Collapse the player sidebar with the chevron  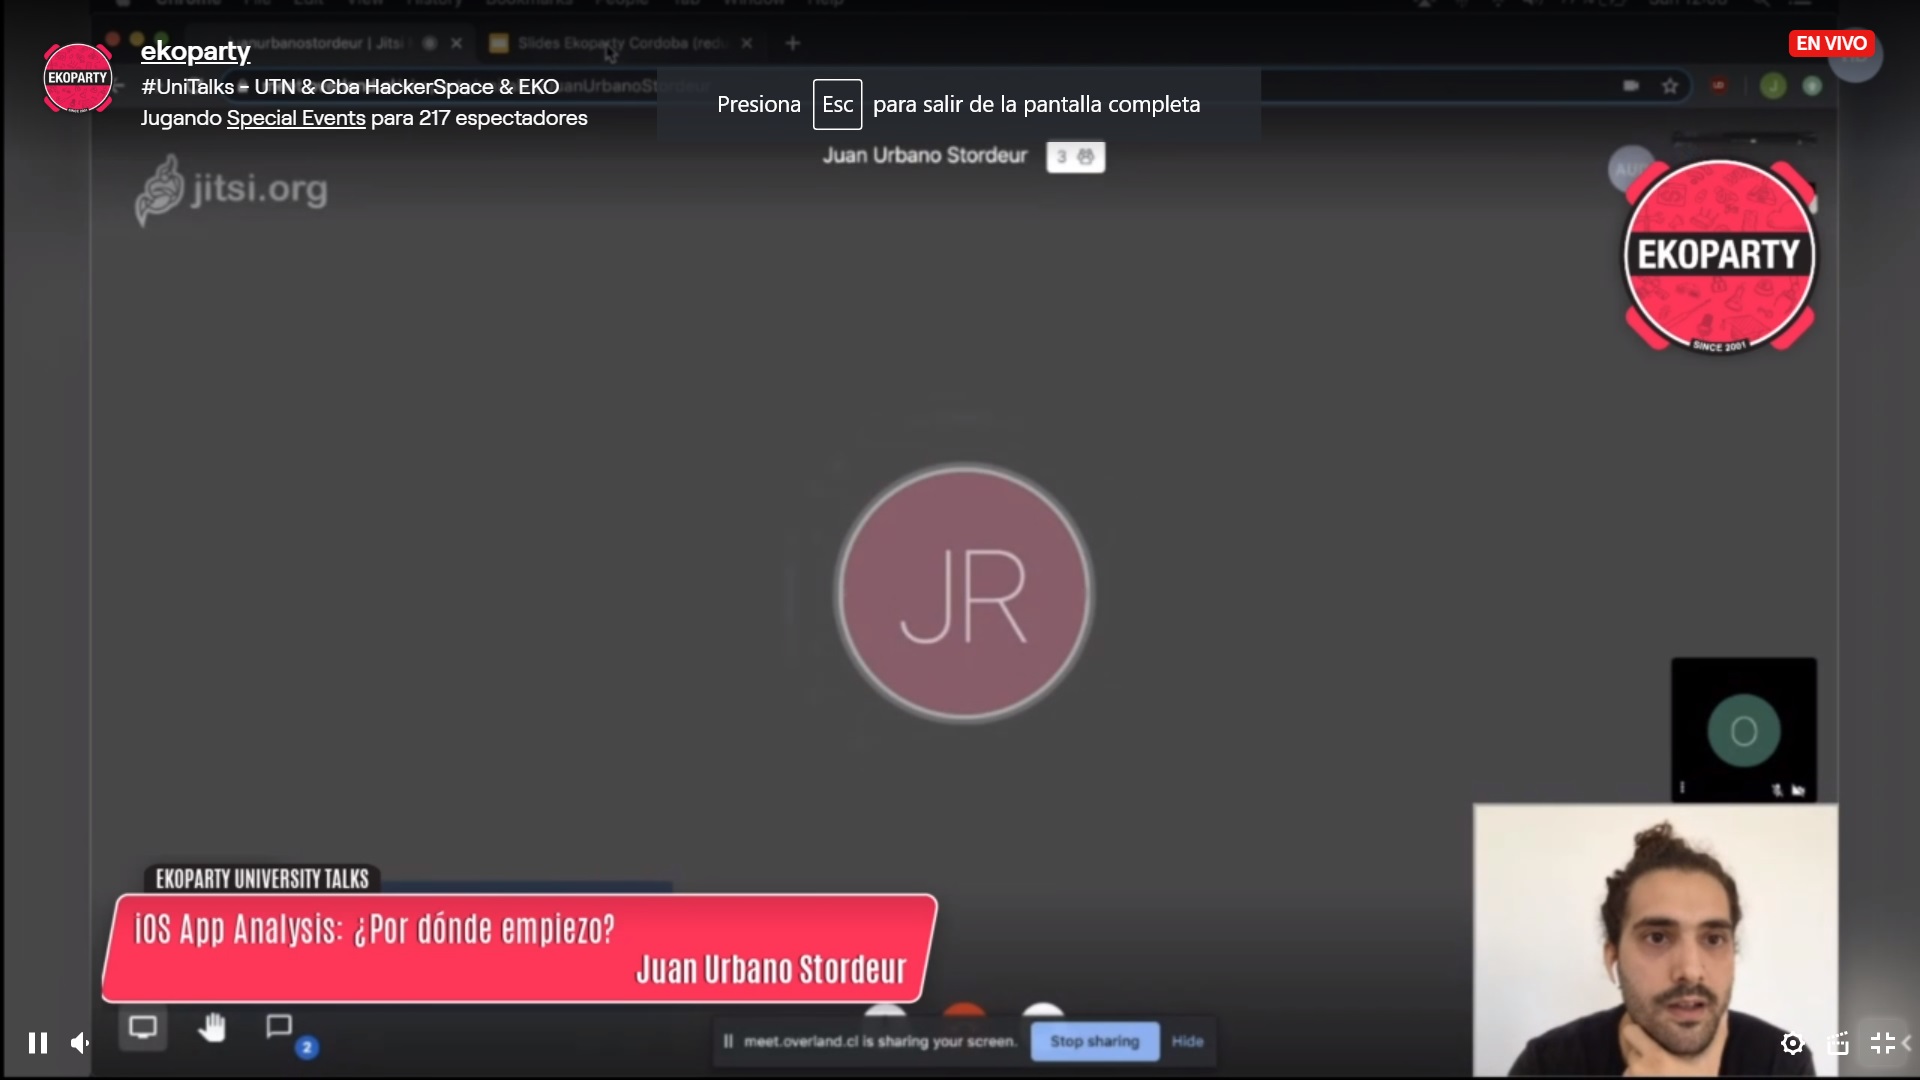1911,1043
